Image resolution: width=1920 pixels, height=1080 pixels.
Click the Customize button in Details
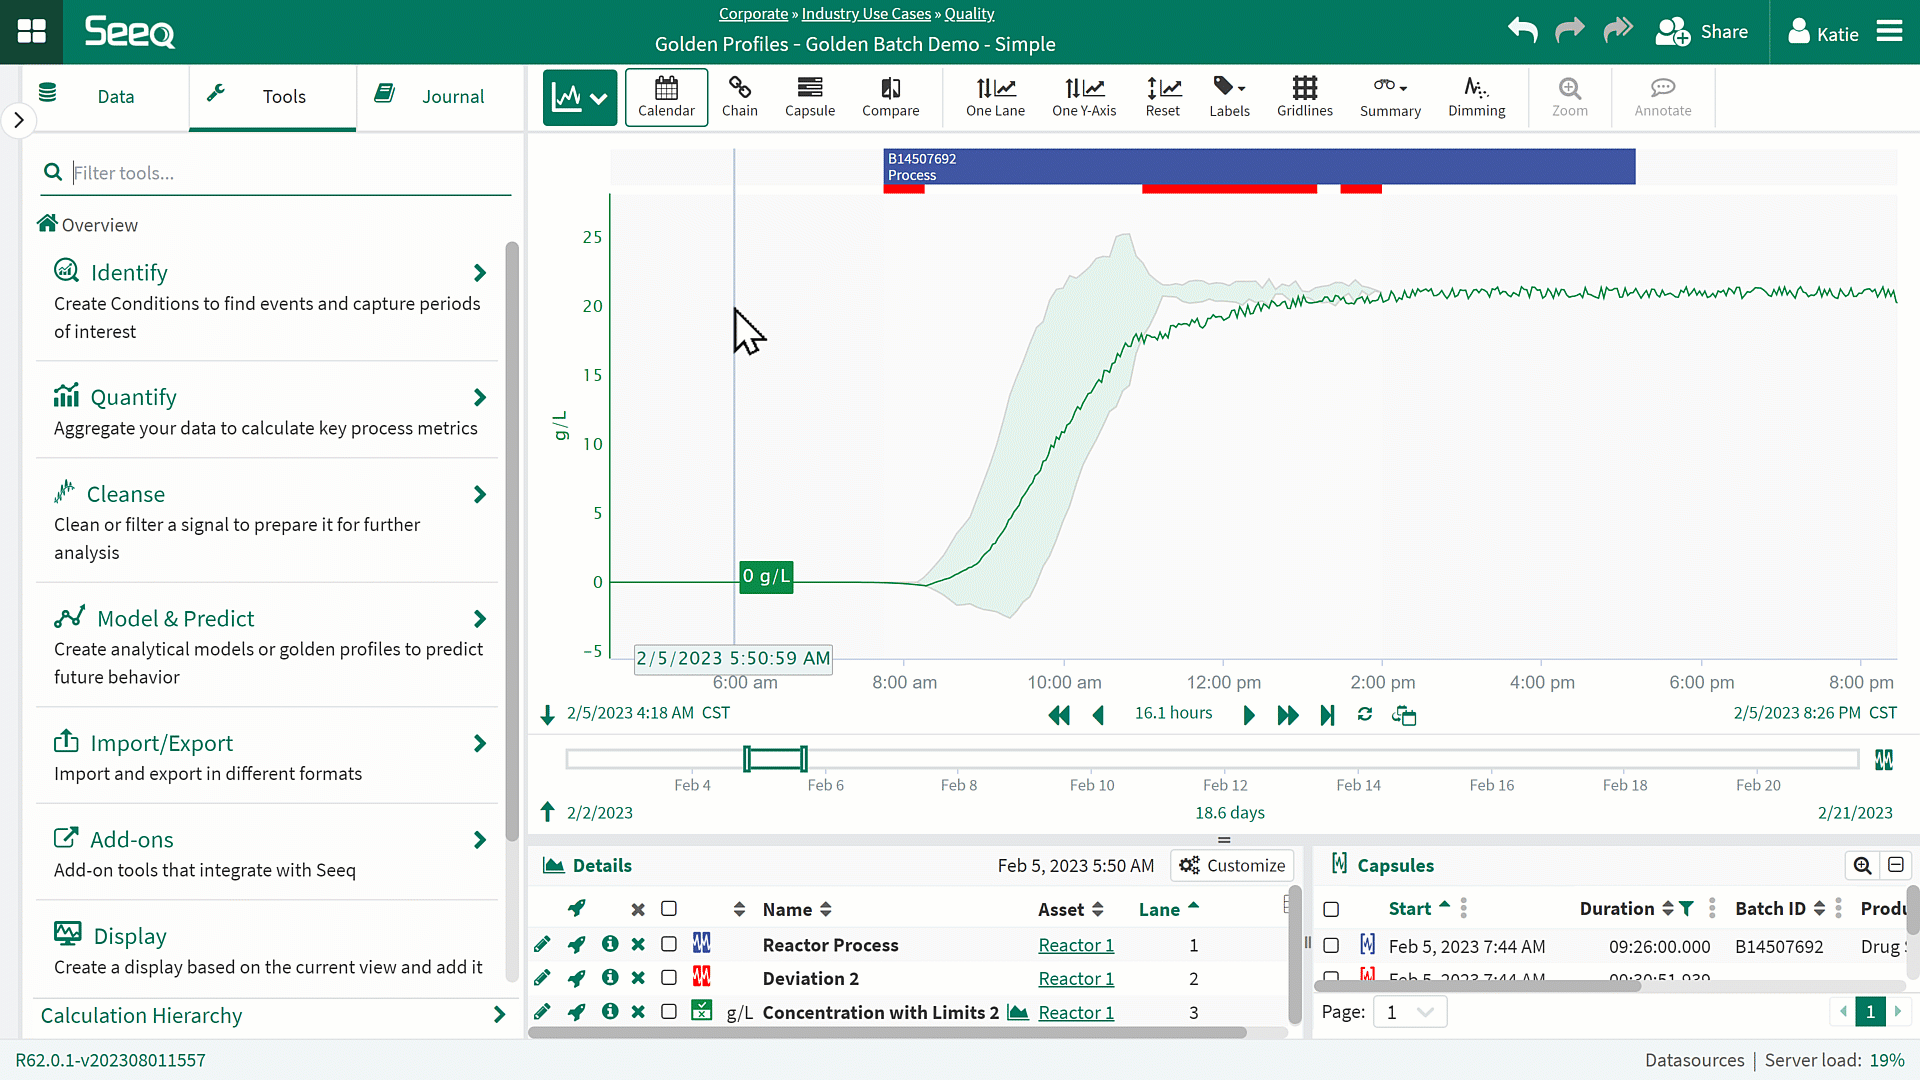(1232, 865)
